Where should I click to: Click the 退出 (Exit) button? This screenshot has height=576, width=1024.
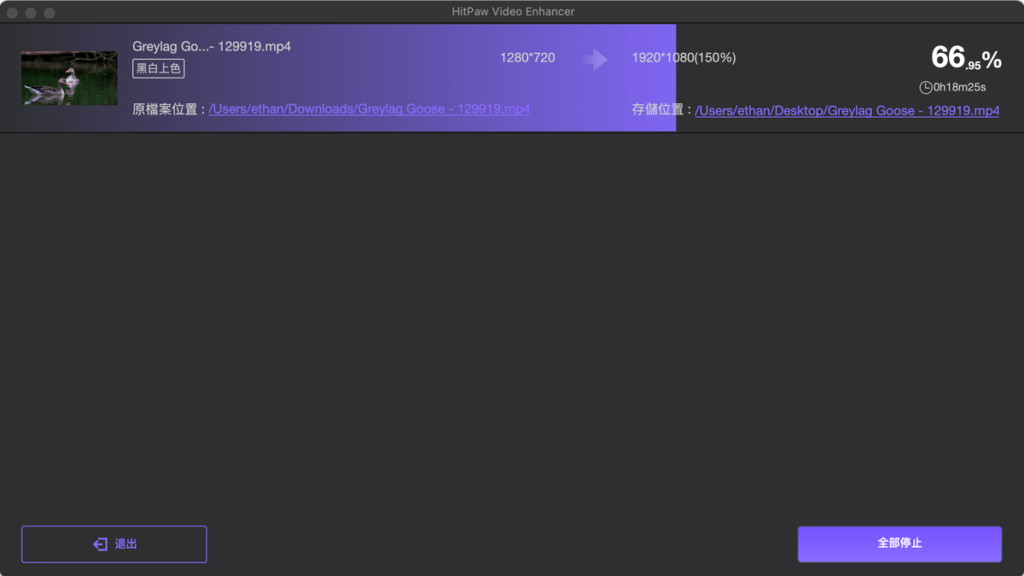pyautogui.click(x=114, y=544)
